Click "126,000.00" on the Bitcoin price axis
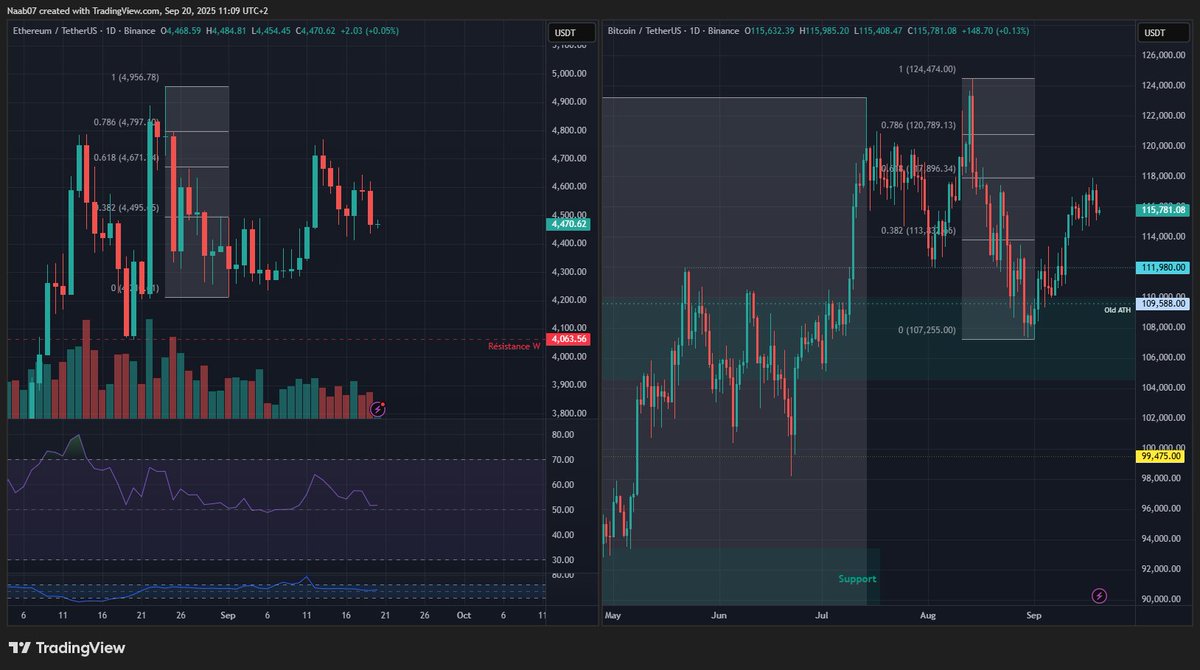Screen dimensions: 1200x670 click(x=1165, y=56)
